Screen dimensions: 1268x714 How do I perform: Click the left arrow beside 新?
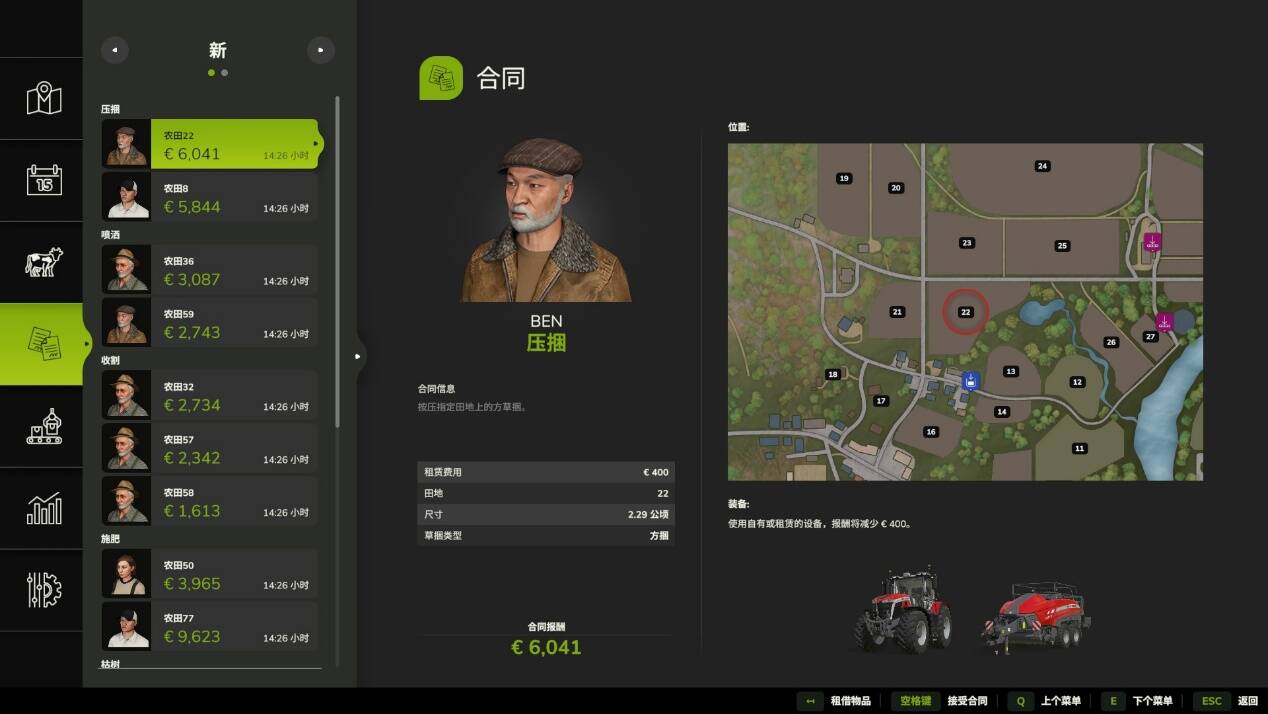click(x=115, y=50)
